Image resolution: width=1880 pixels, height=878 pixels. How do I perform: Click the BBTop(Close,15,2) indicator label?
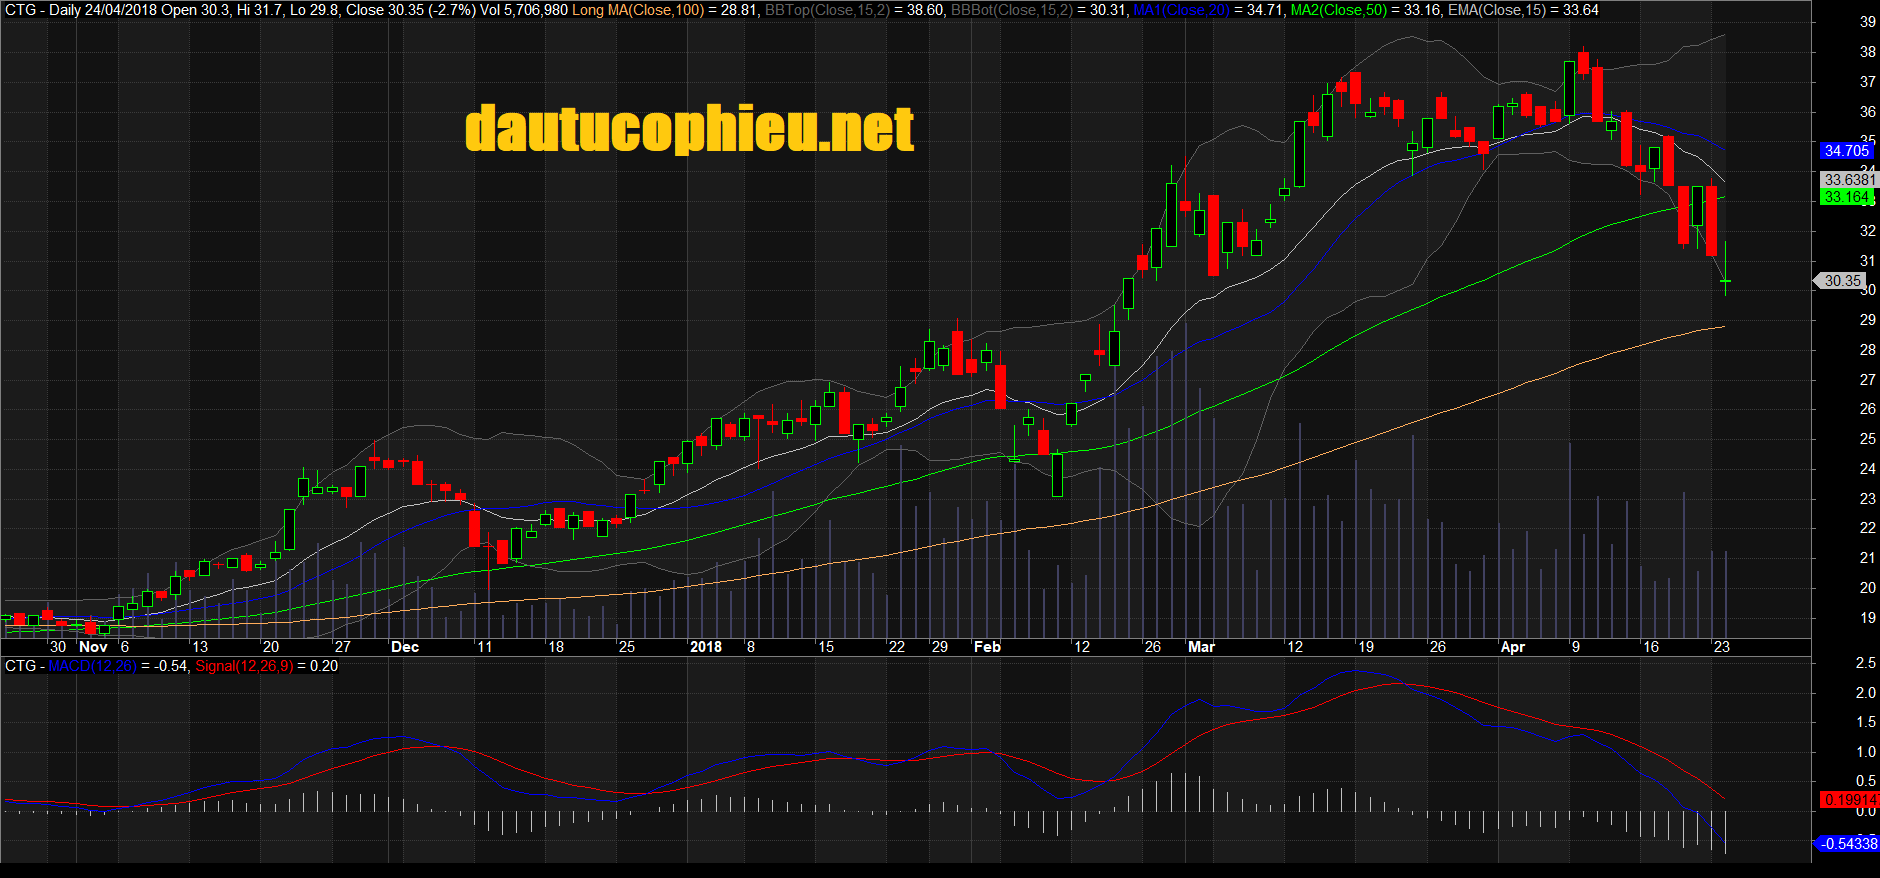(826, 10)
